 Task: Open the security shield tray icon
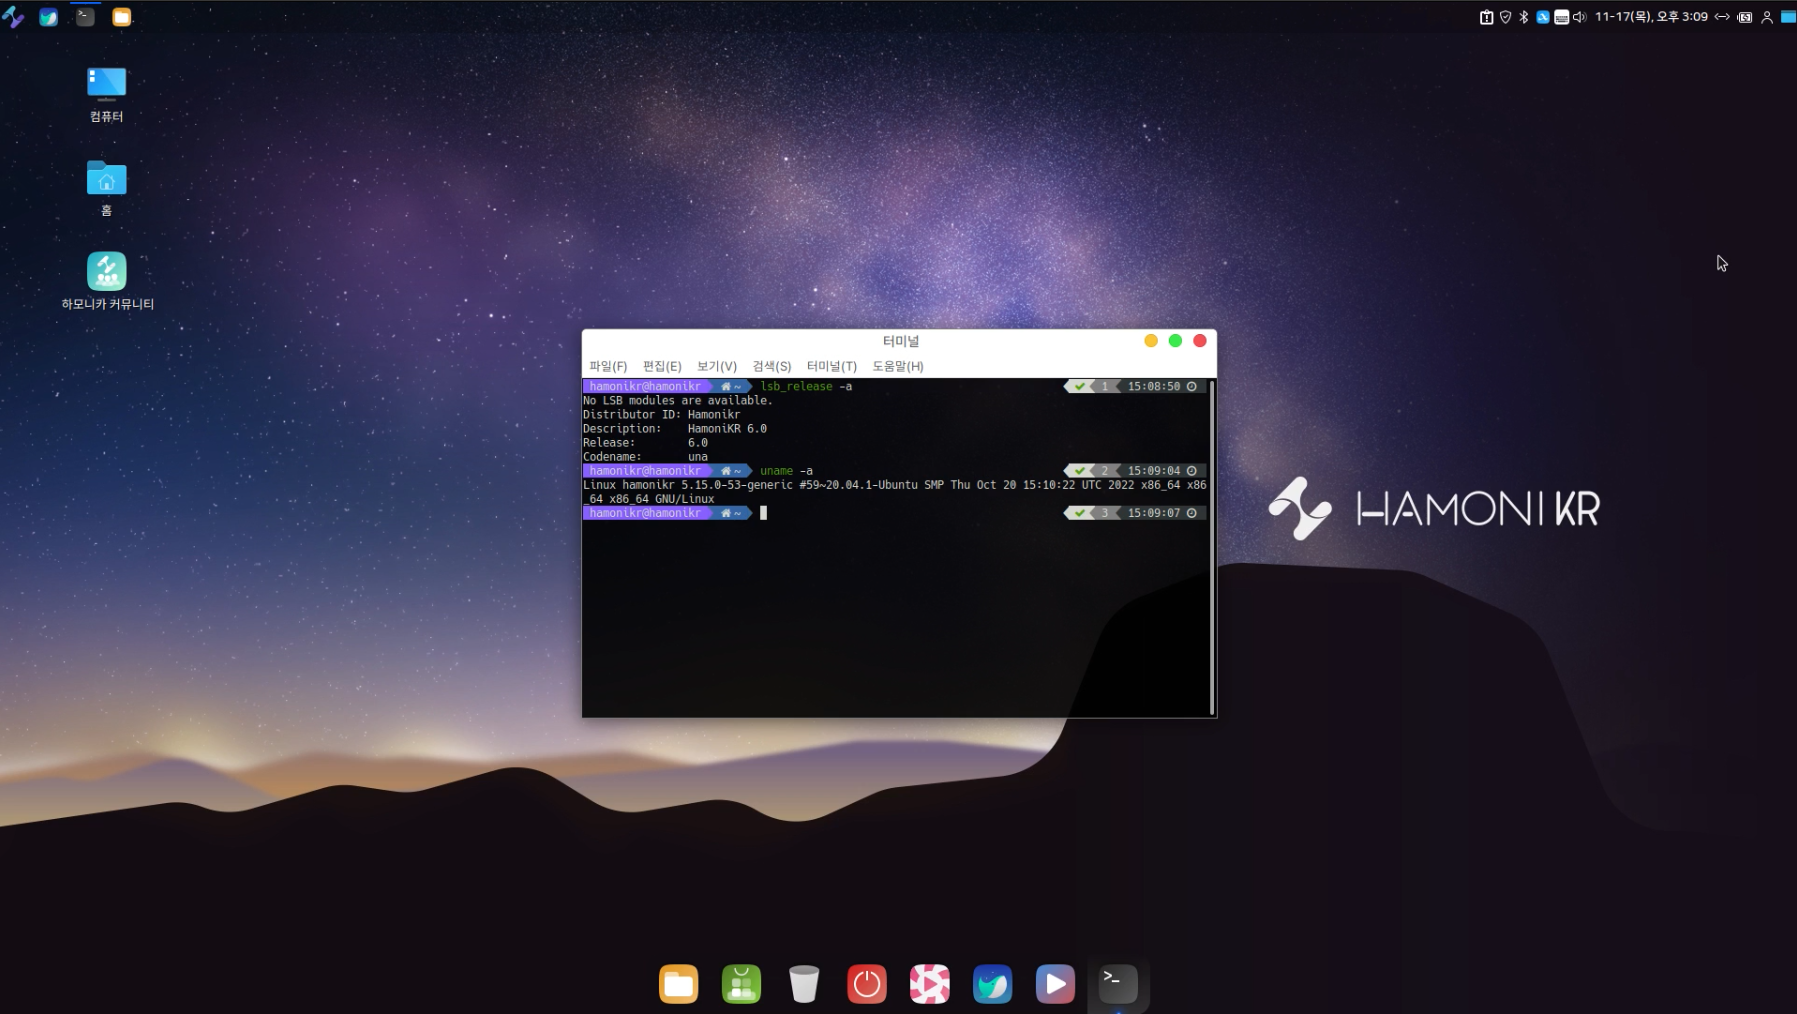point(1505,17)
